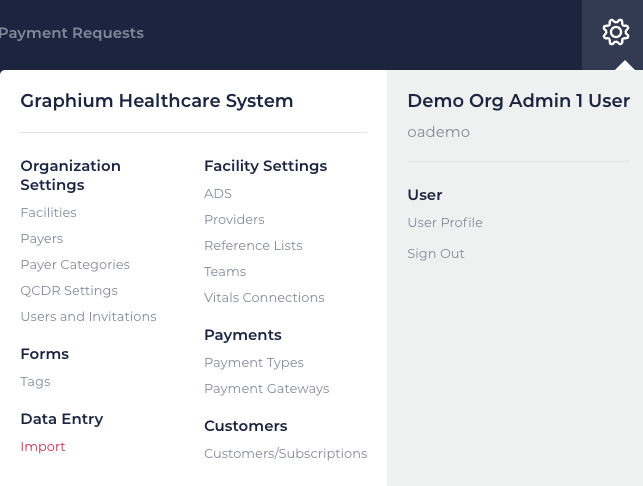Click the settings gear icon
Image resolution: width=643 pixels, height=486 pixels.
click(616, 32)
